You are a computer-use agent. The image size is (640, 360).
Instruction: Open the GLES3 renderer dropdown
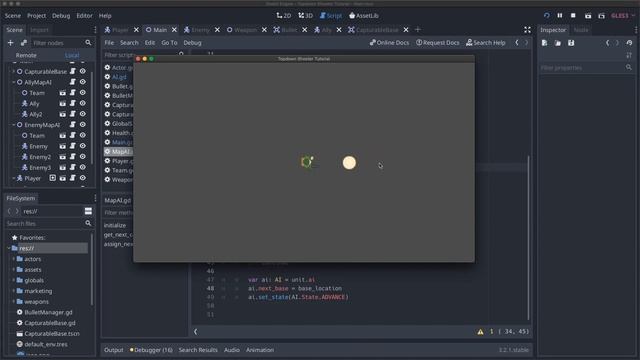(x=623, y=16)
